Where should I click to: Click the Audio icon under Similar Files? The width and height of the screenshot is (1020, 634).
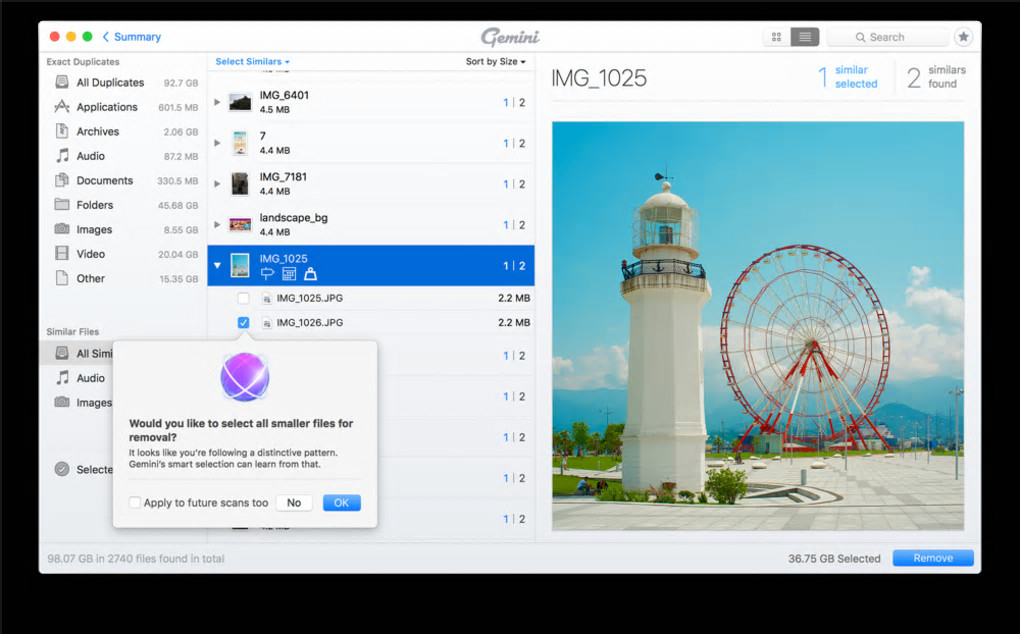coord(62,378)
